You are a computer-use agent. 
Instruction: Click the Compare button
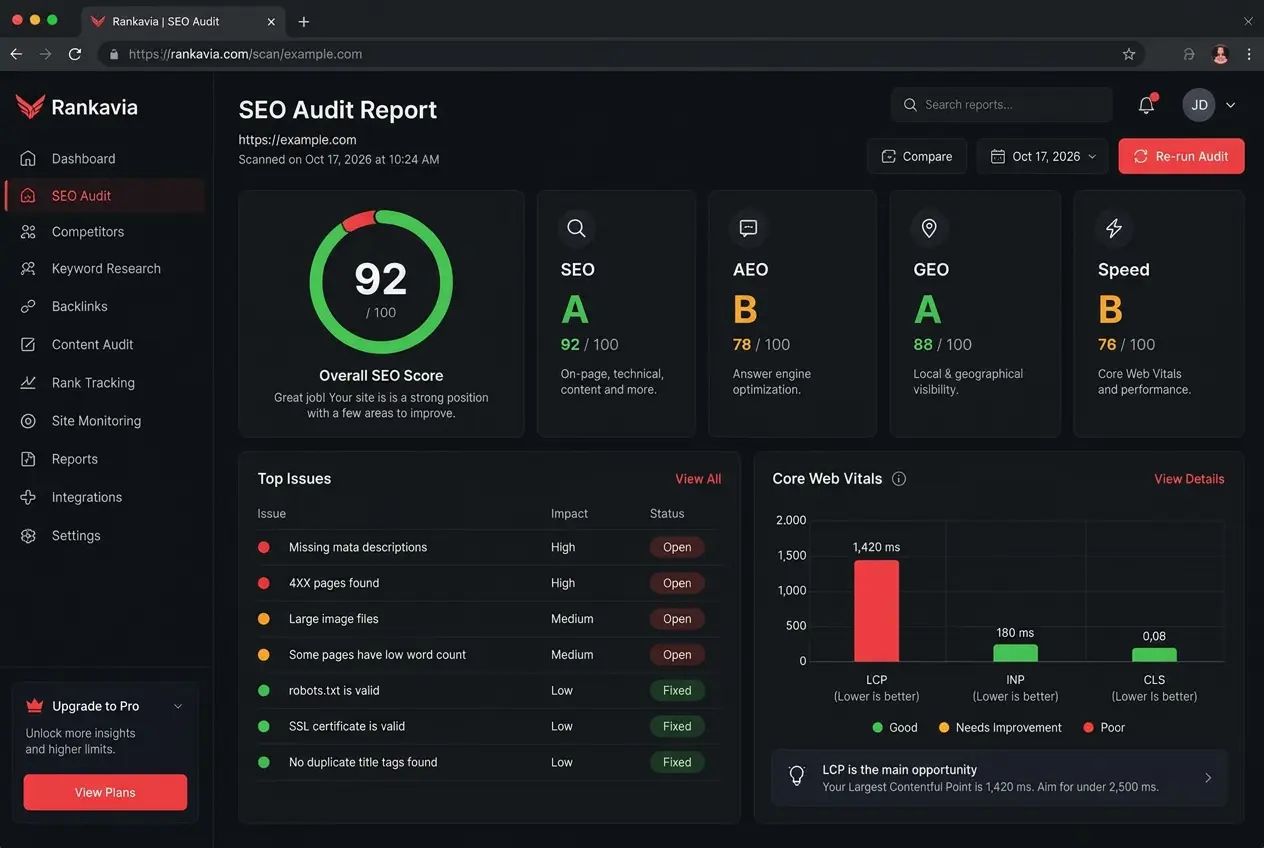pos(916,156)
